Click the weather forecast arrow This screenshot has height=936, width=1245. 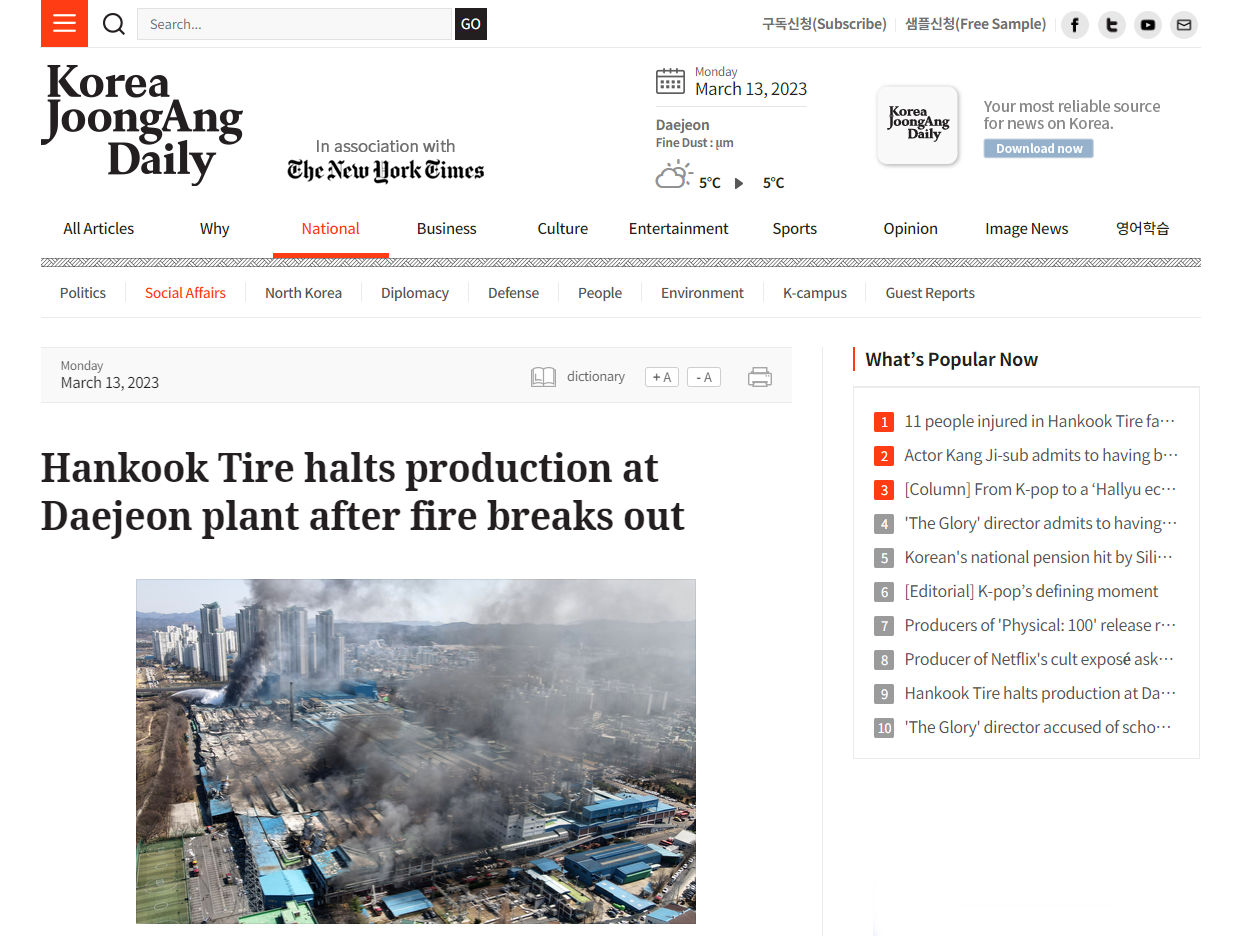[739, 183]
